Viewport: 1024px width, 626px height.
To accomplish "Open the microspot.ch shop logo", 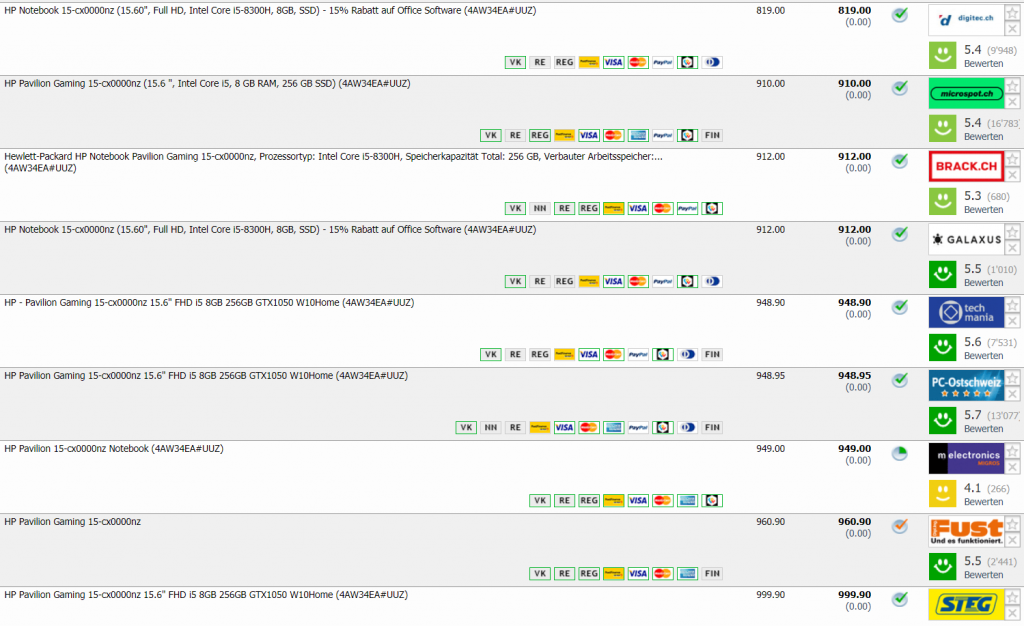I will click(x=966, y=93).
